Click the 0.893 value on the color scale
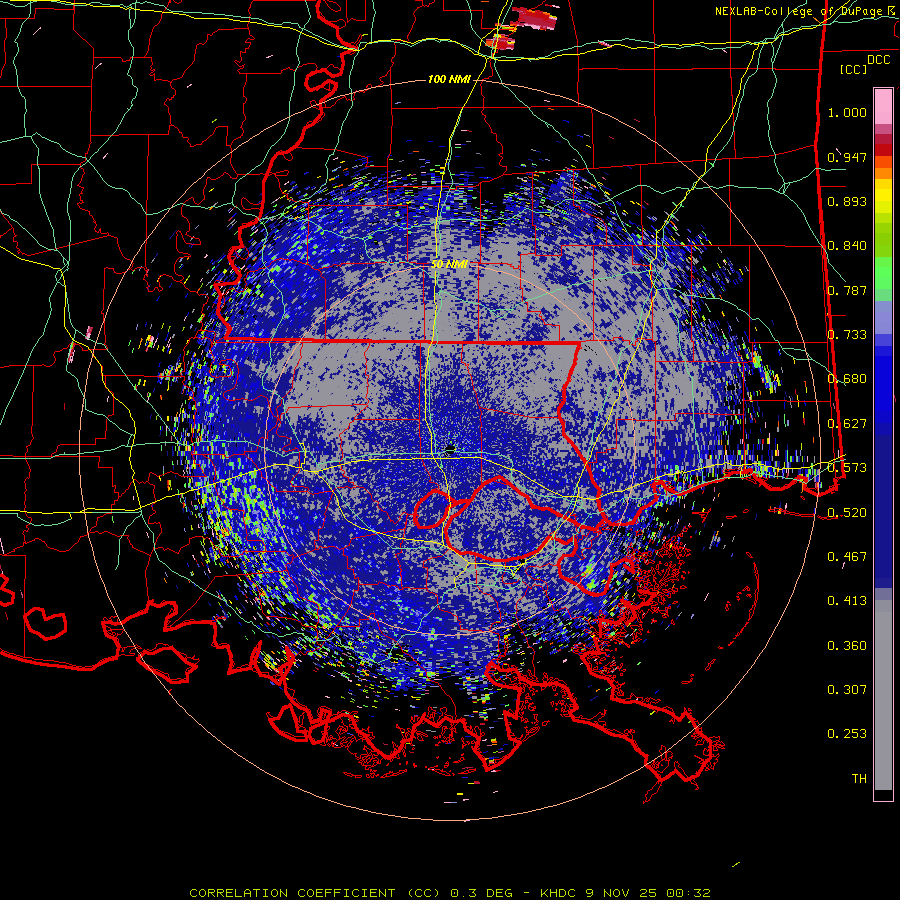Screen dimensions: 900x900 pos(847,201)
